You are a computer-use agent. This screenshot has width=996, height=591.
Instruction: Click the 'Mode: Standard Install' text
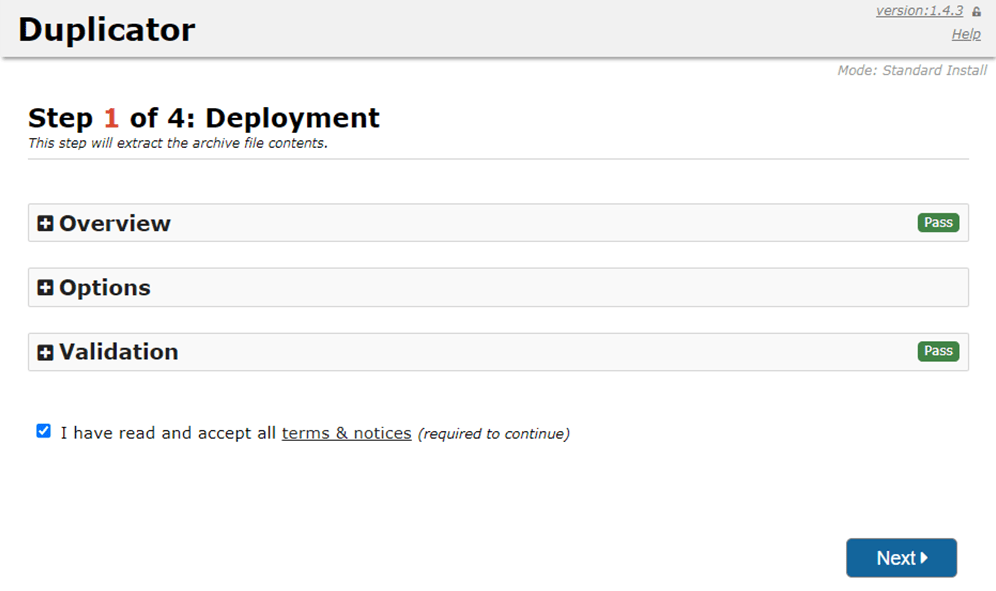coord(912,71)
